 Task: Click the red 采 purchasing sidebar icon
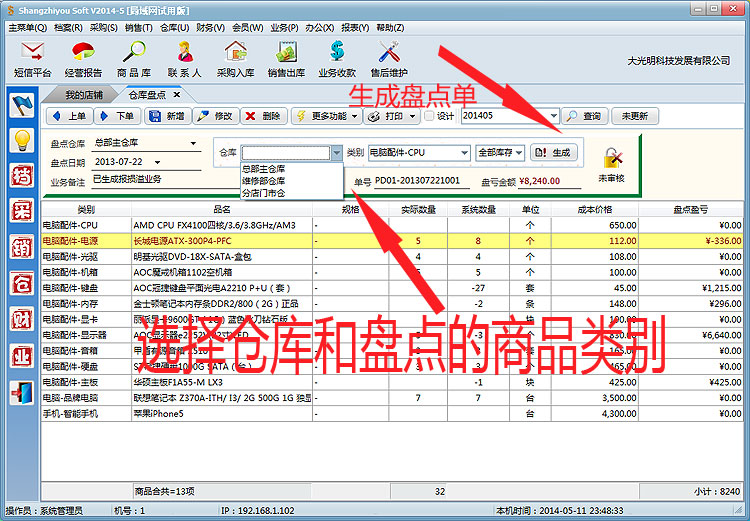(22, 211)
